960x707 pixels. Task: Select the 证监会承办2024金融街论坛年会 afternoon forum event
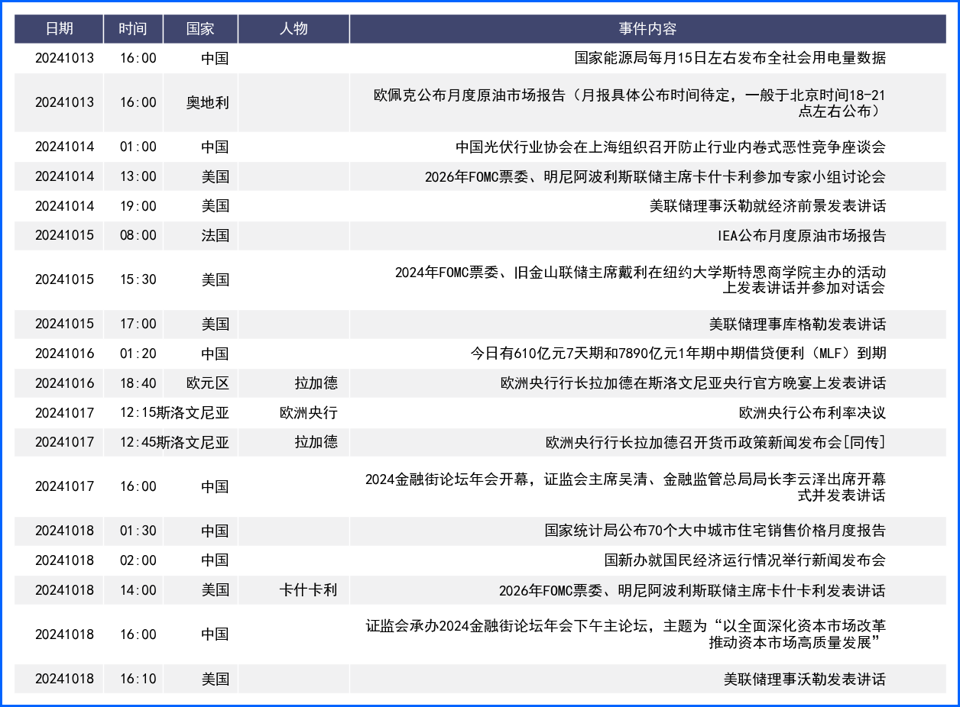[626, 634]
